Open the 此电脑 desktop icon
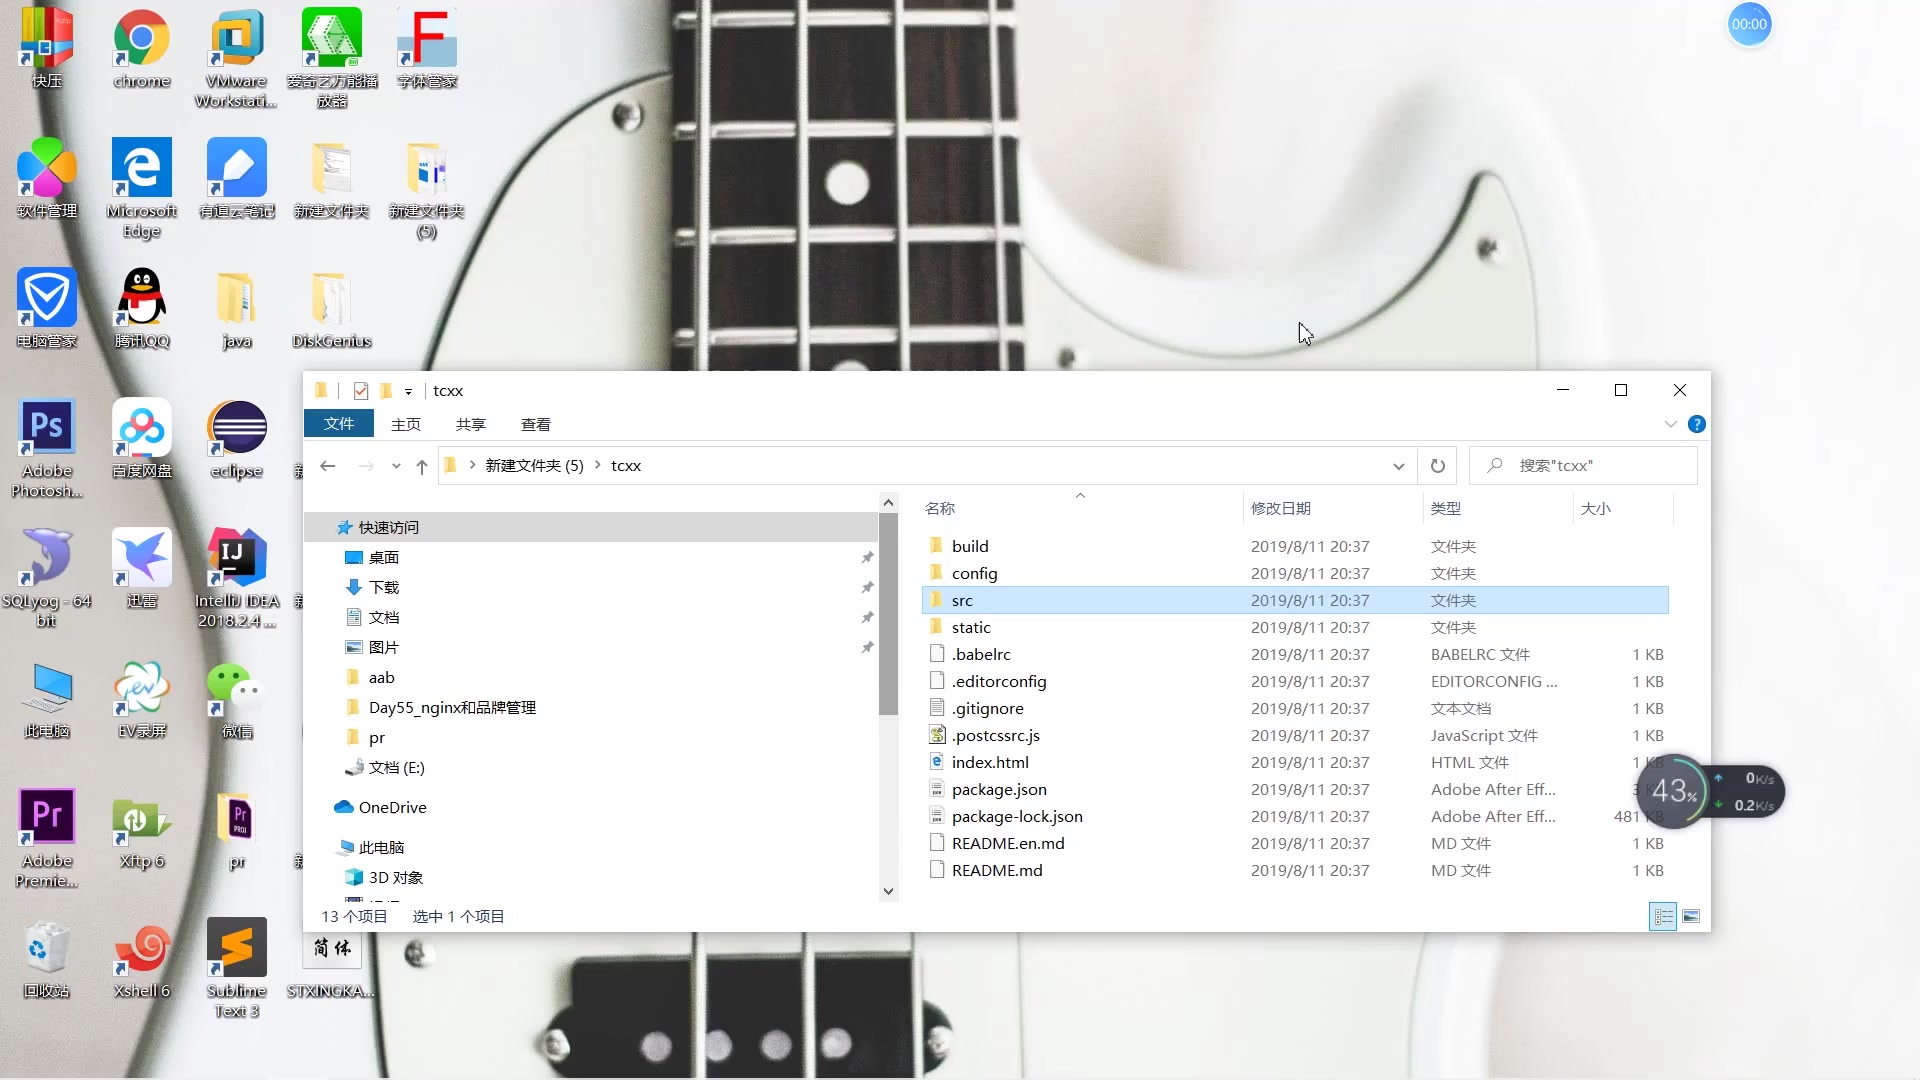The width and height of the screenshot is (1920, 1080). tap(47, 698)
